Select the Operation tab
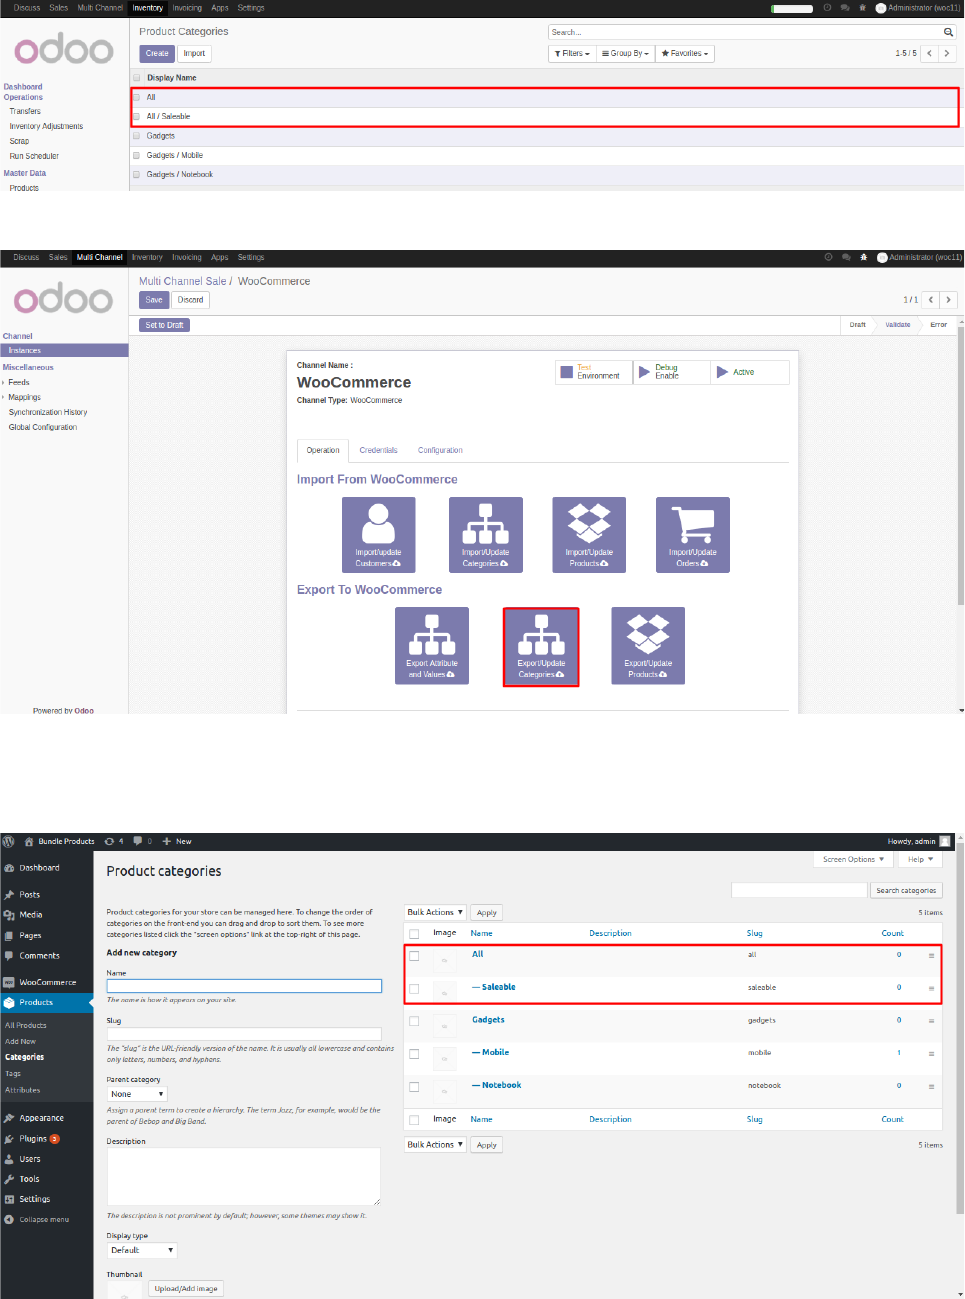Image resolution: width=965 pixels, height=1299 pixels. (x=323, y=450)
